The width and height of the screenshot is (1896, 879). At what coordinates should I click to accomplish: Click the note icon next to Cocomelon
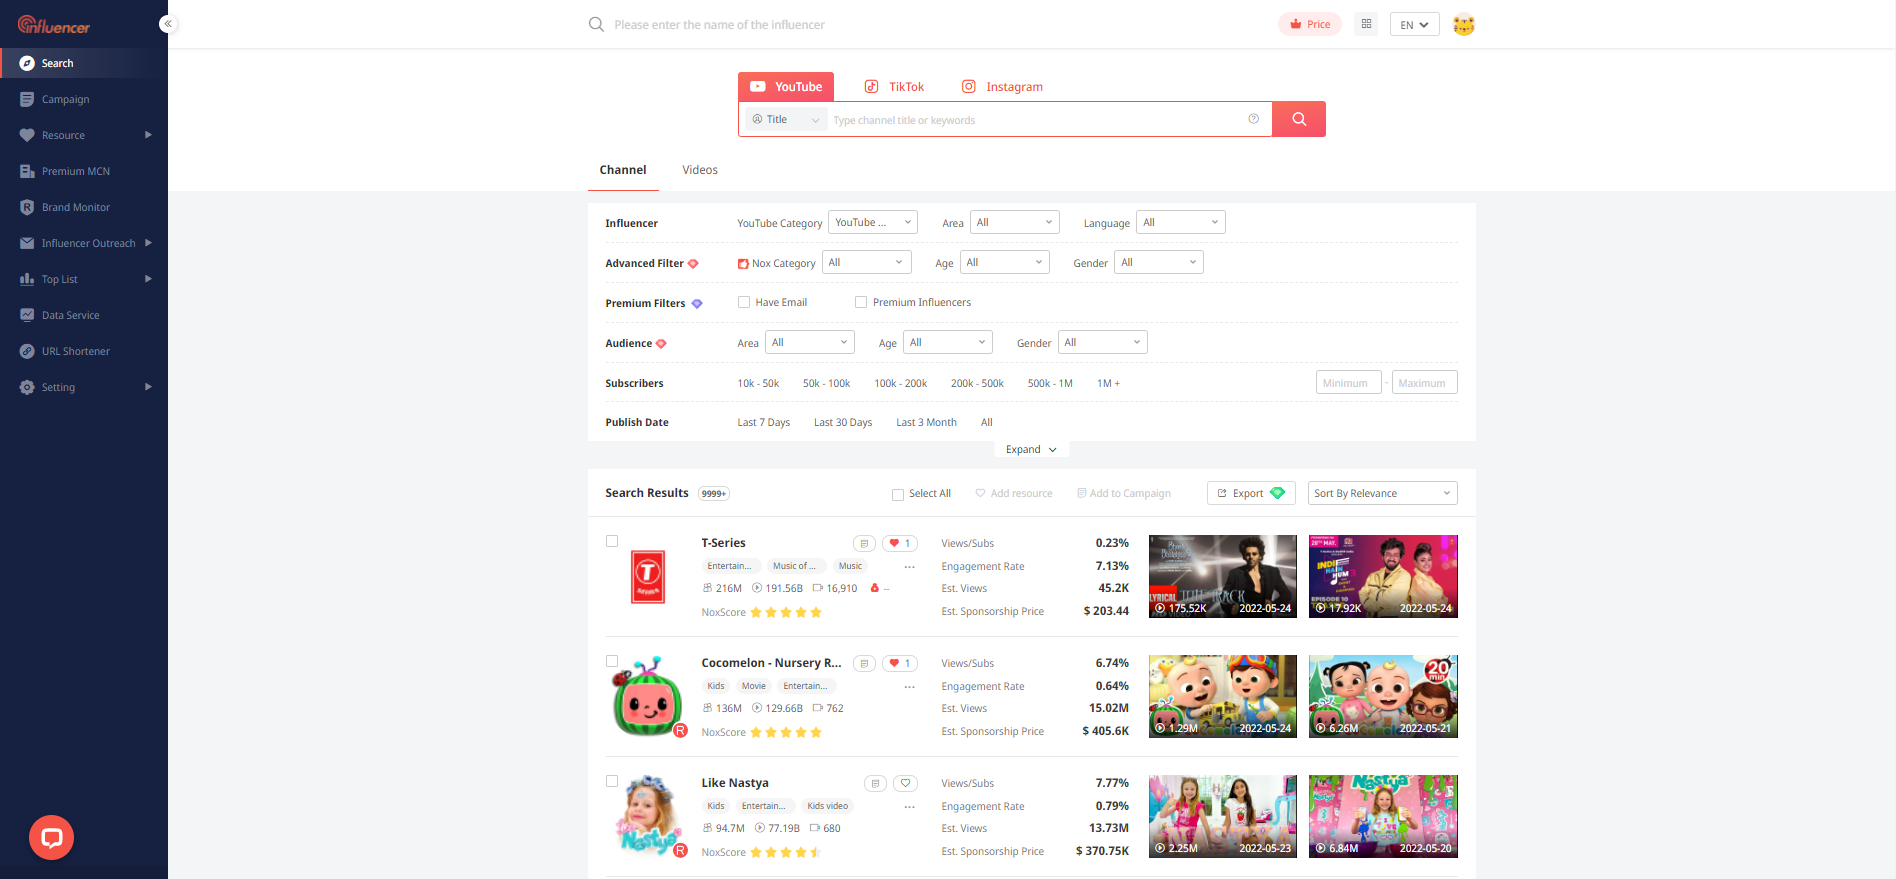tap(864, 663)
